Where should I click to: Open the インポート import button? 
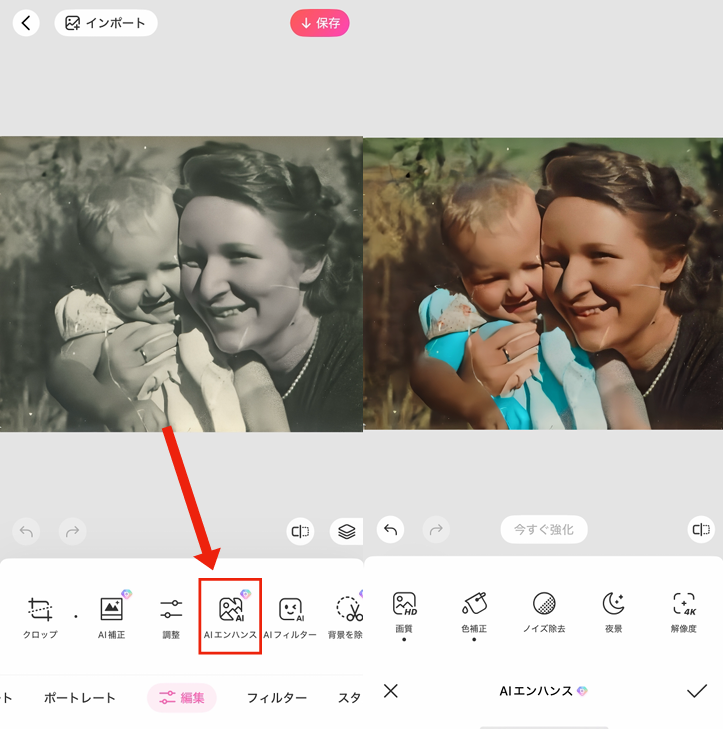click(106, 22)
